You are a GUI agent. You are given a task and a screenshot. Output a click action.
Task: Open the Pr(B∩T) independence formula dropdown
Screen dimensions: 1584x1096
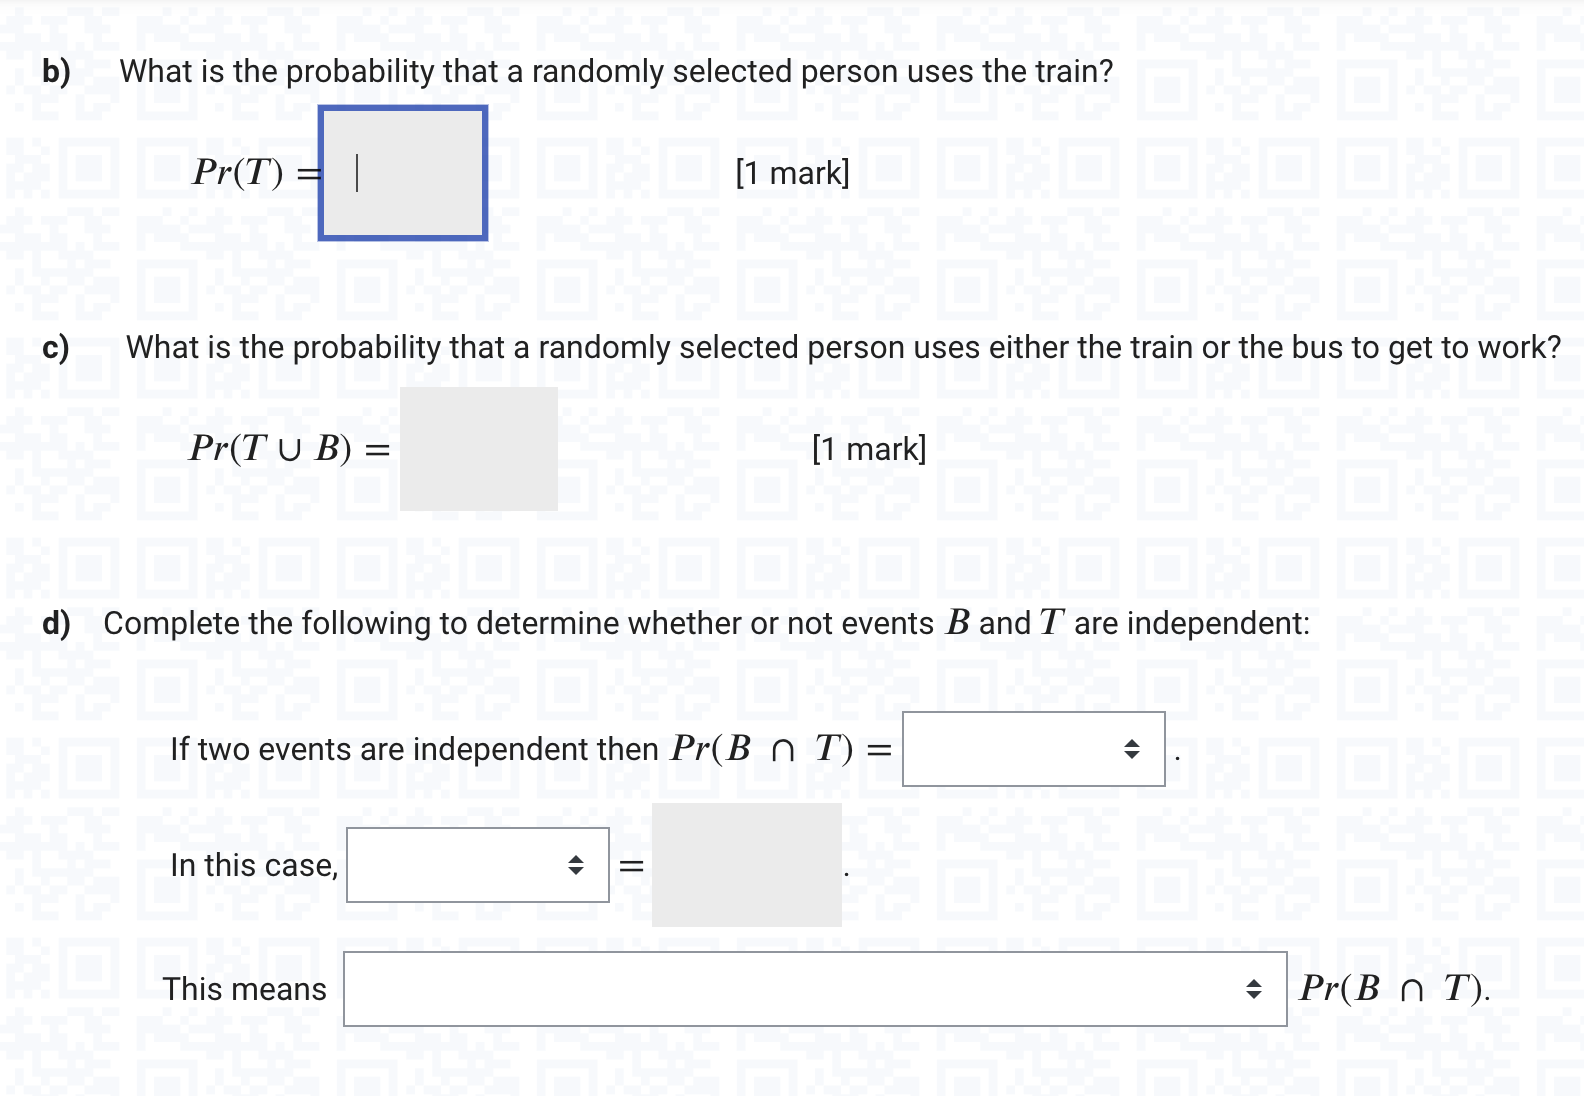pyautogui.click(x=1030, y=749)
